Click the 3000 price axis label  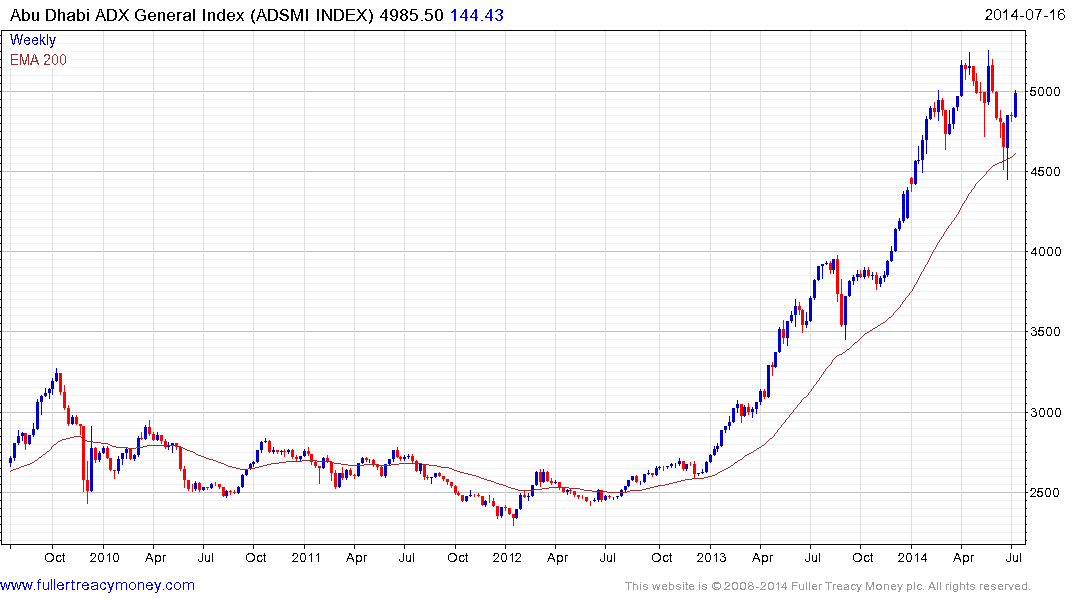tap(1045, 412)
